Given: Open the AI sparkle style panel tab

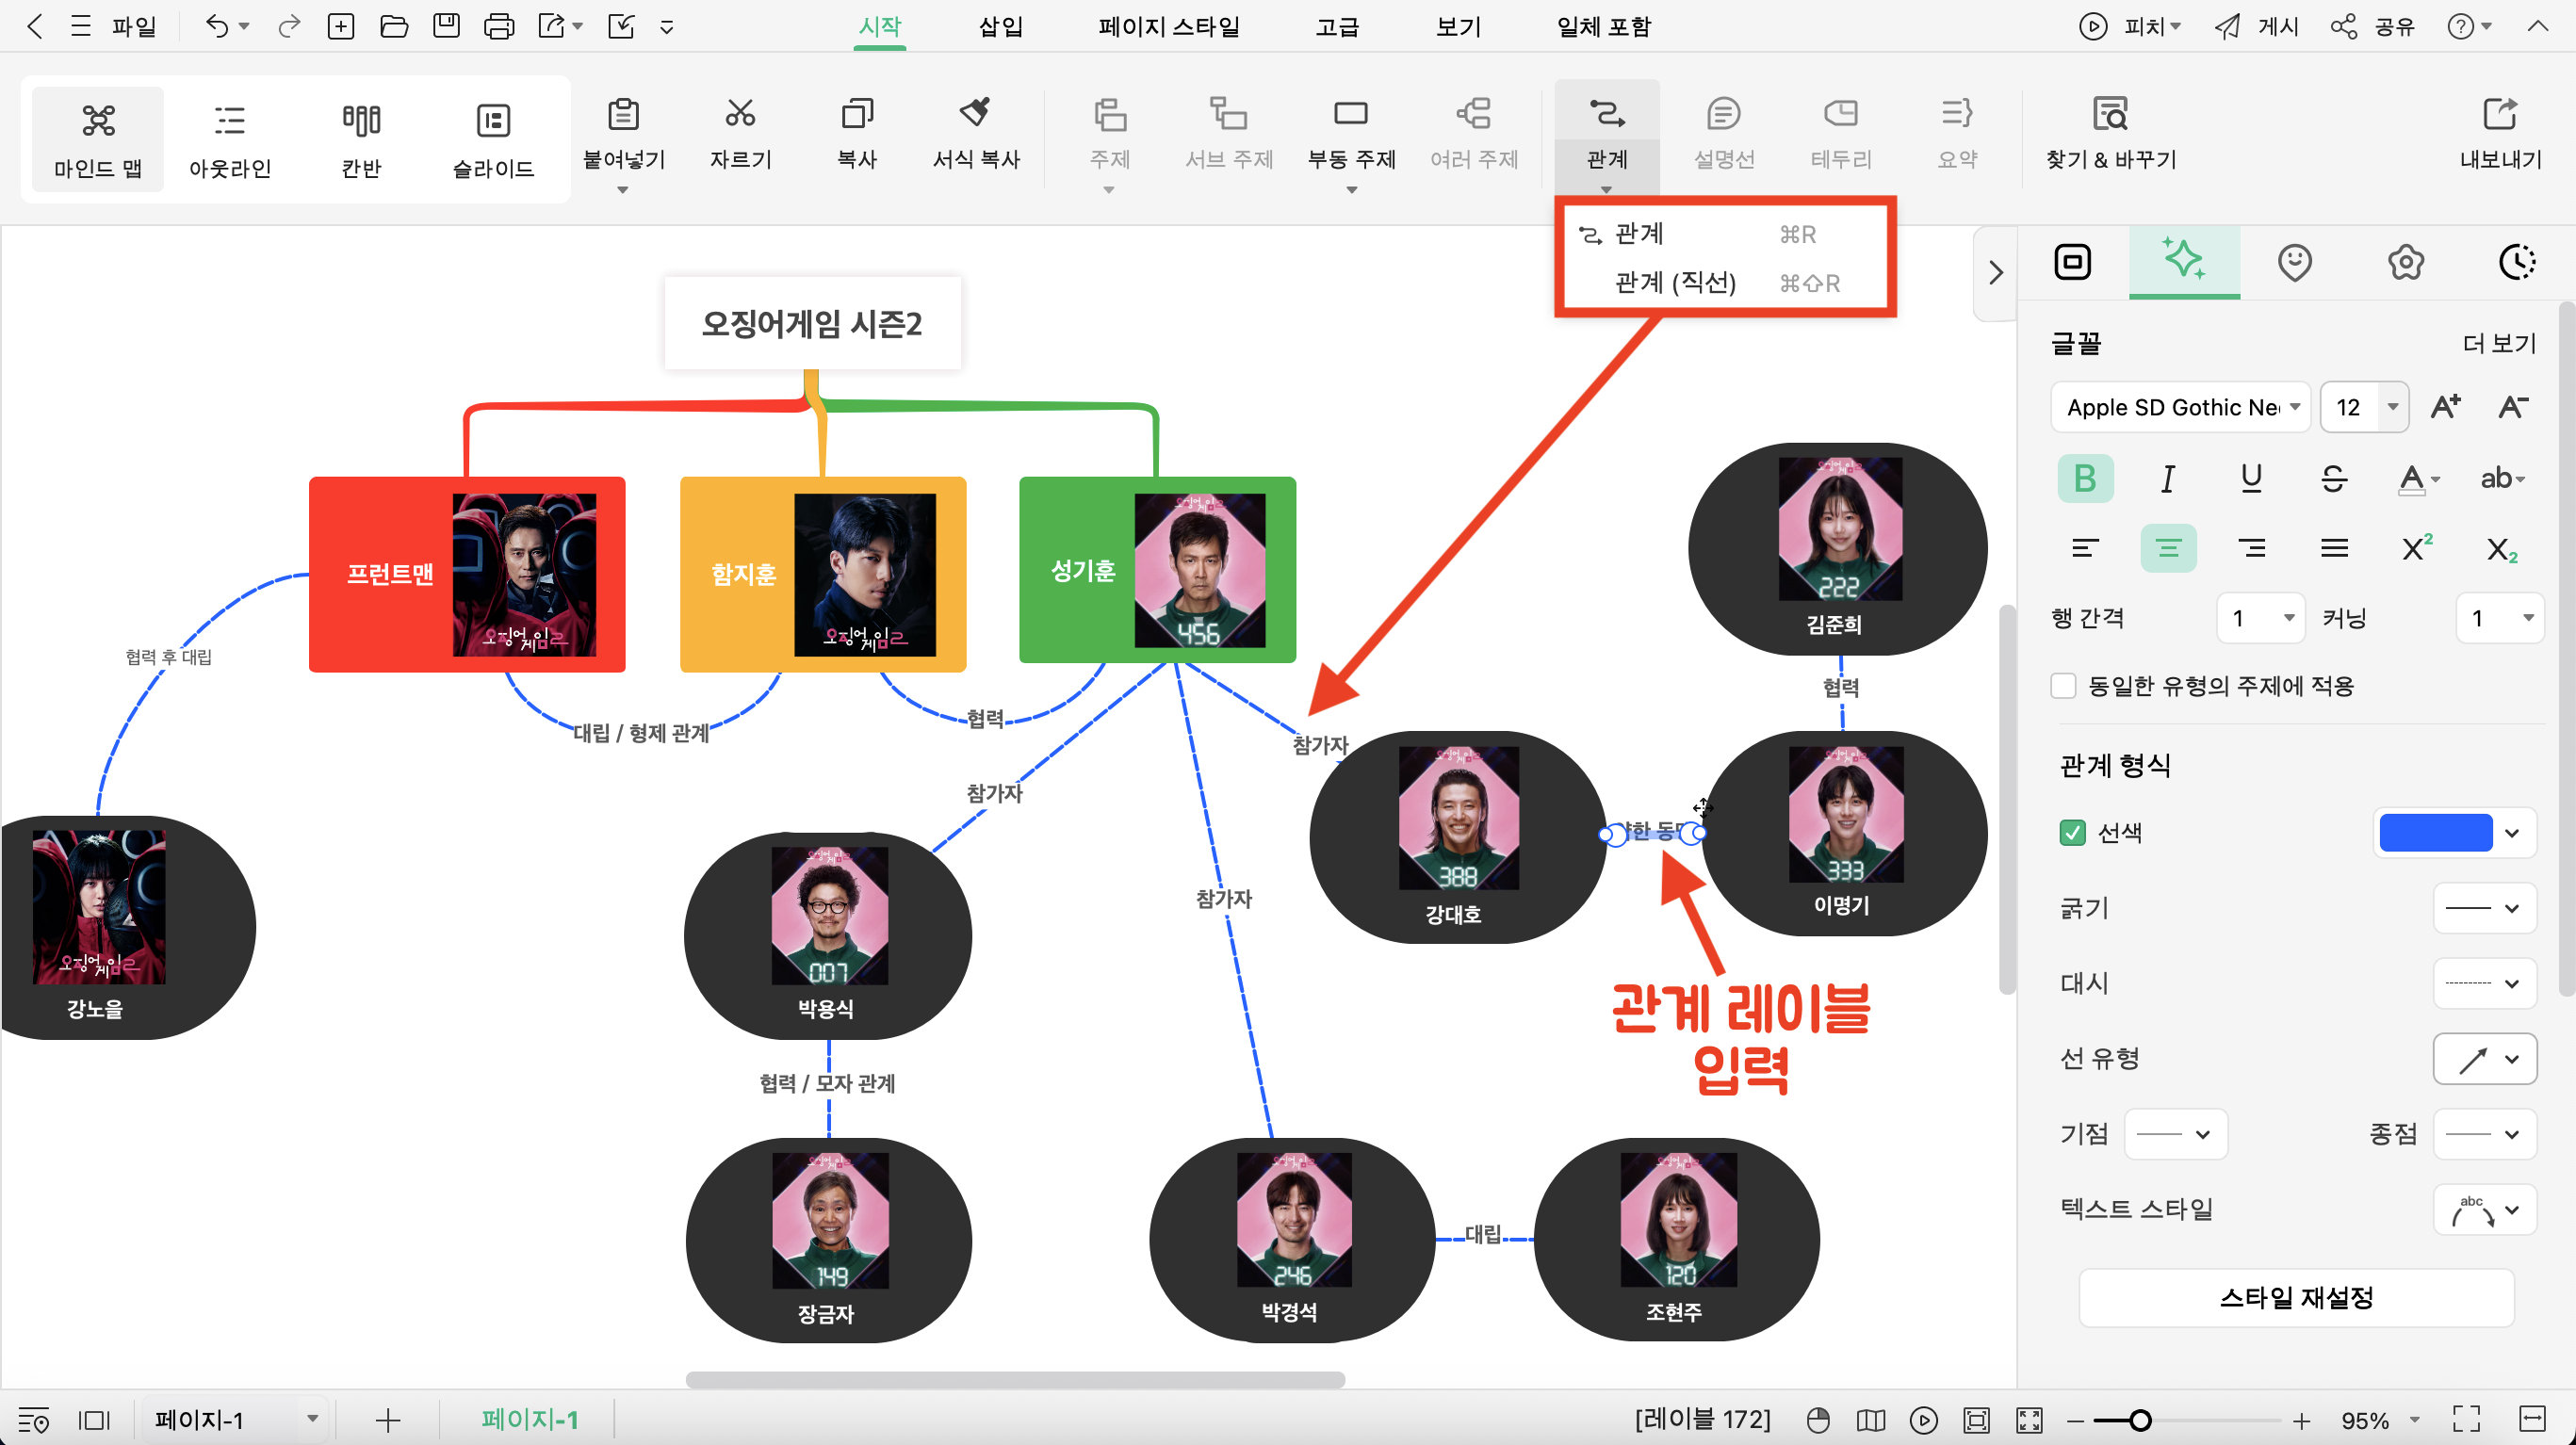Looking at the screenshot, I should (x=2184, y=260).
